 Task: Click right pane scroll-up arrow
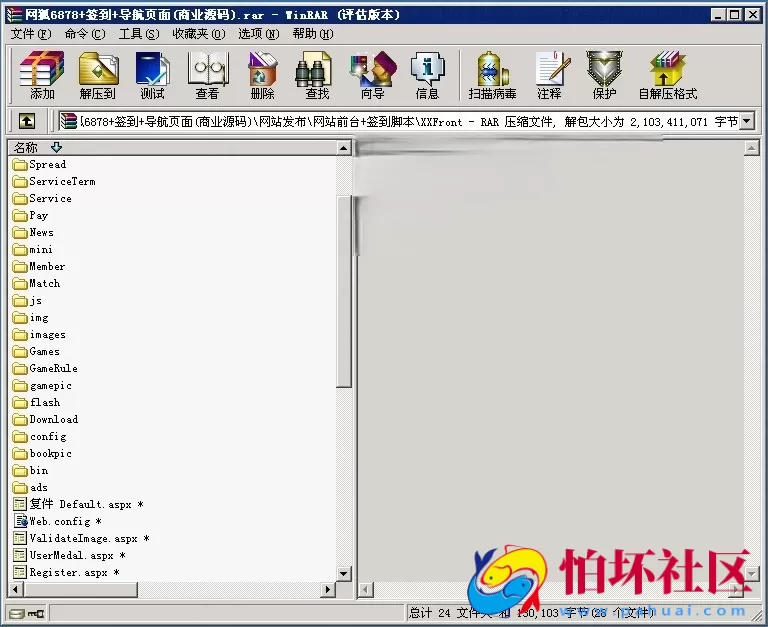(x=752, y=147)
